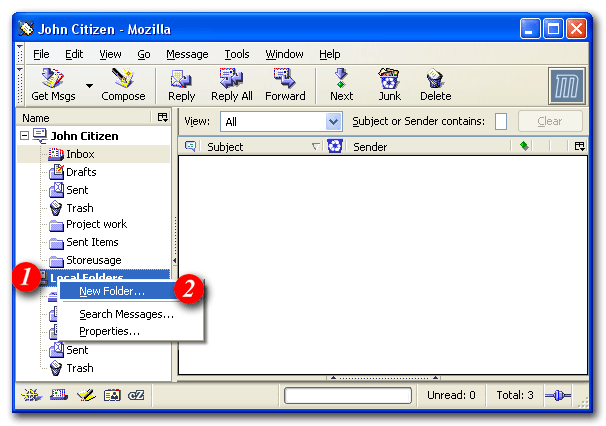Viewport: 606px width, 426px height.
Task: Toggle online/offline connection icon
Action: 557,395
